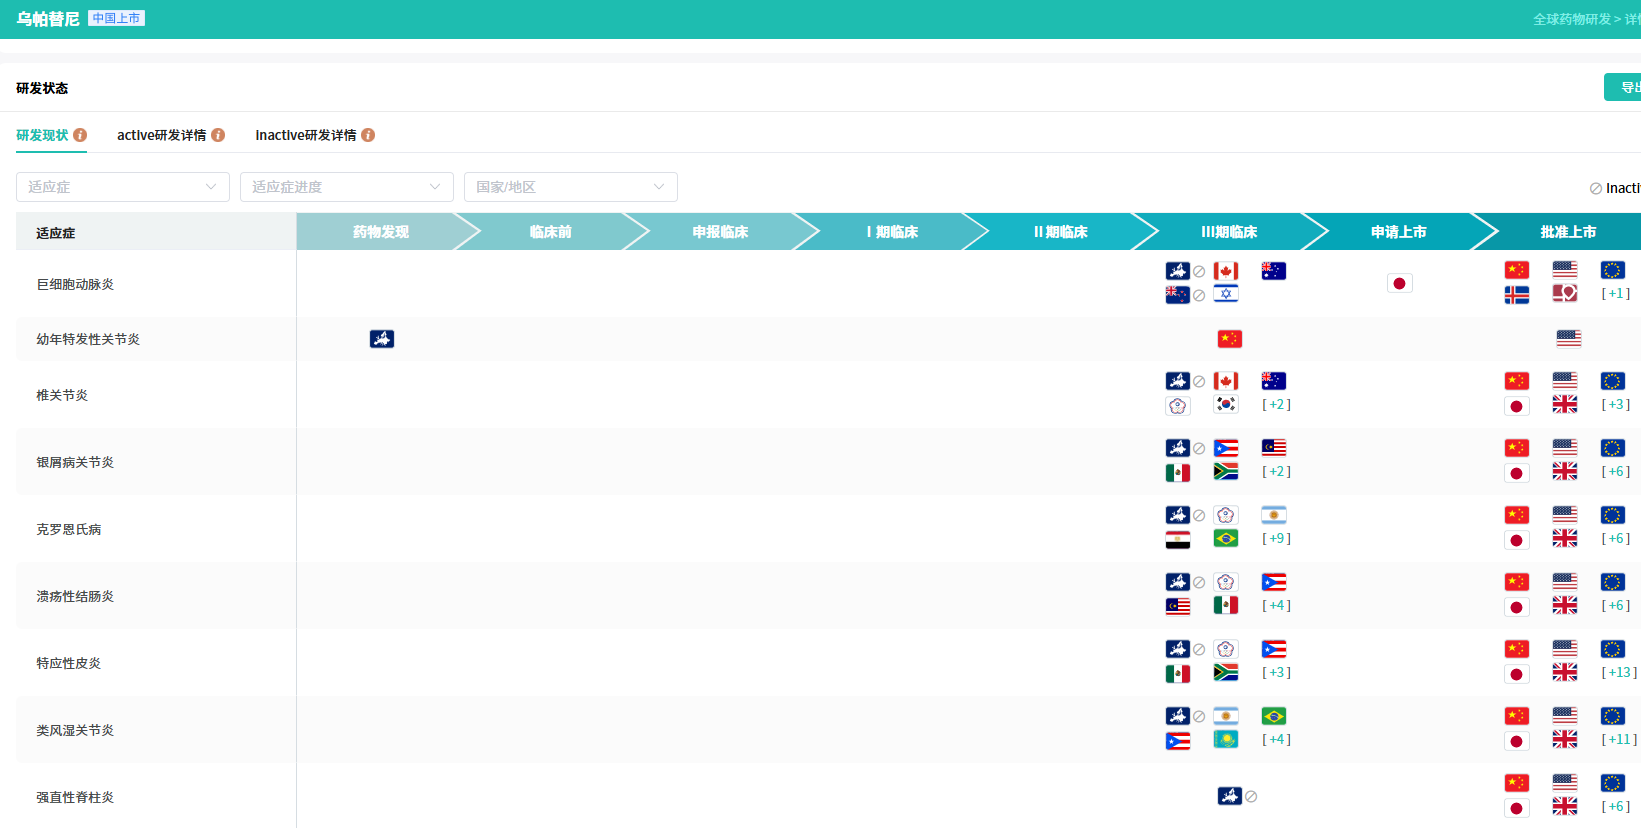Click [+9] link in 克罗恩氏病 row

pyautogui.click(x=1276, y=539)
